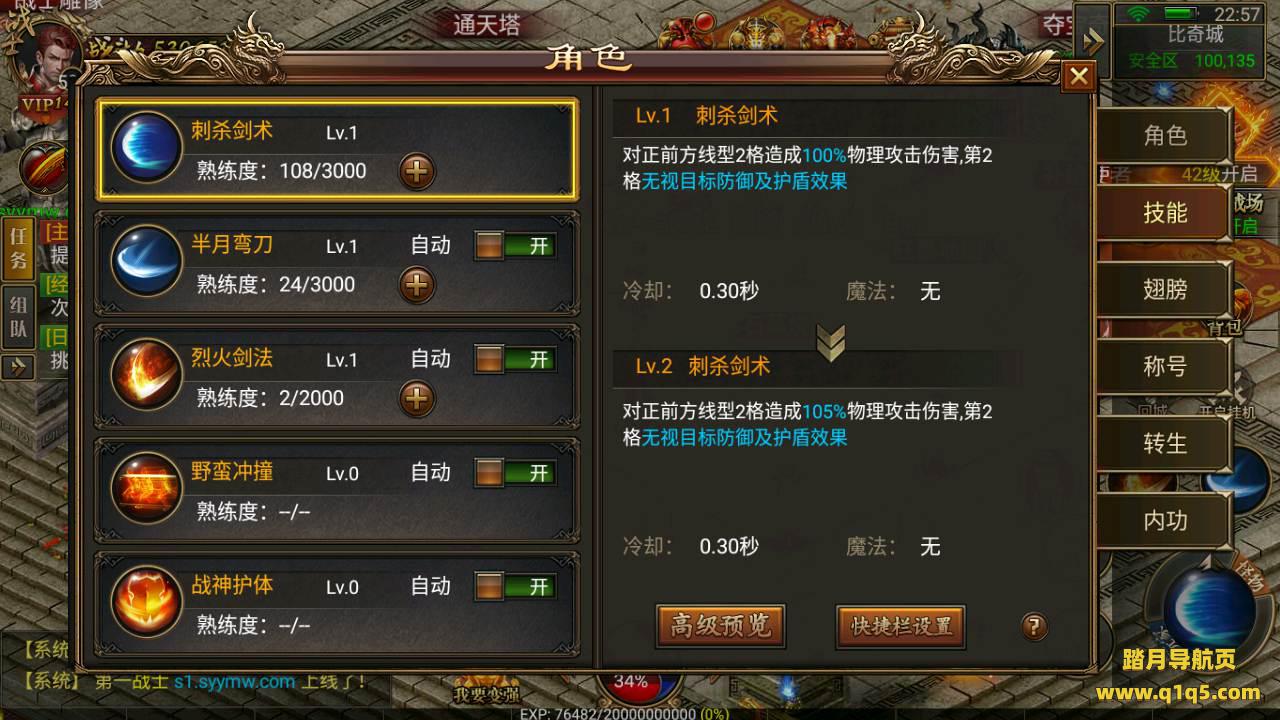1280x720 pixels.
Task: Click the EXP progress bar at bottom
Action: click(x=624, y=714)
